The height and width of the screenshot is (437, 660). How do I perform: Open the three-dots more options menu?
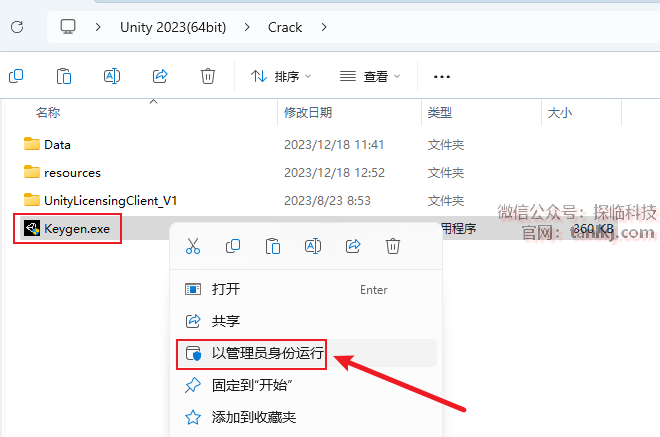coord(442,77)
